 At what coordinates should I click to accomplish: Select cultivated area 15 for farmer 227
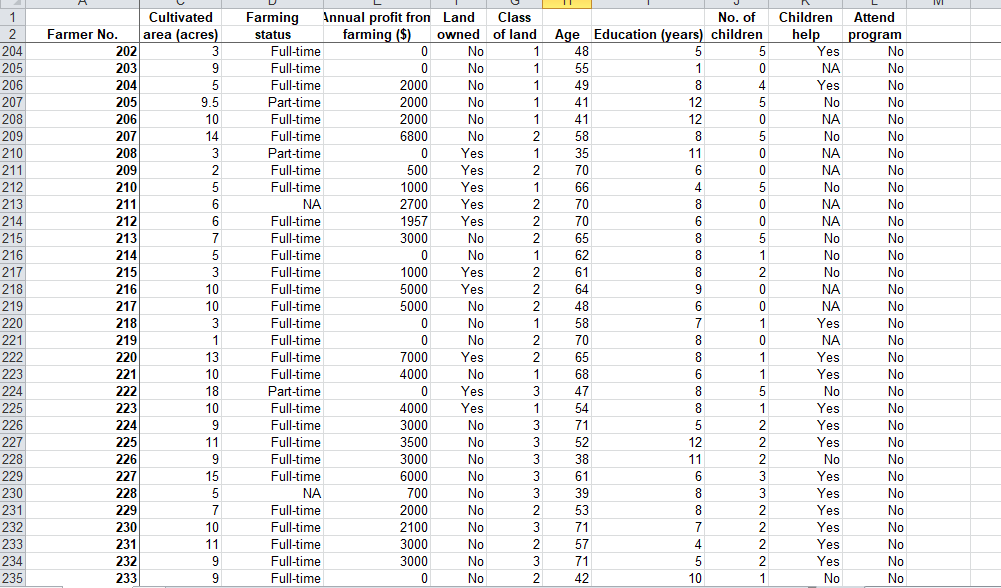pyautogui.click(x=180, y=476)
